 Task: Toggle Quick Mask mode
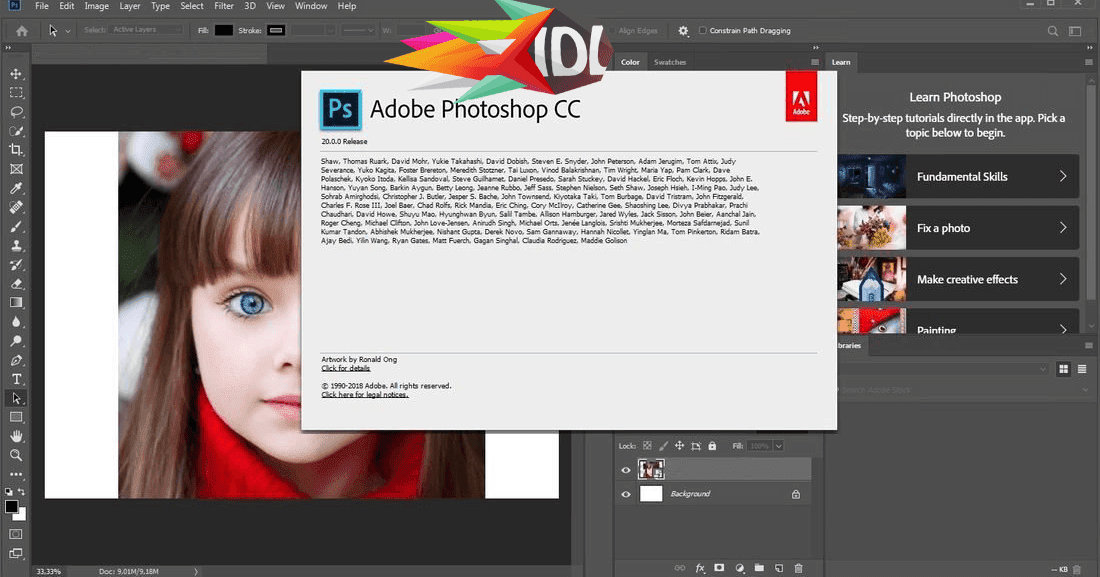pyautogui.click(x=15, y=534)
